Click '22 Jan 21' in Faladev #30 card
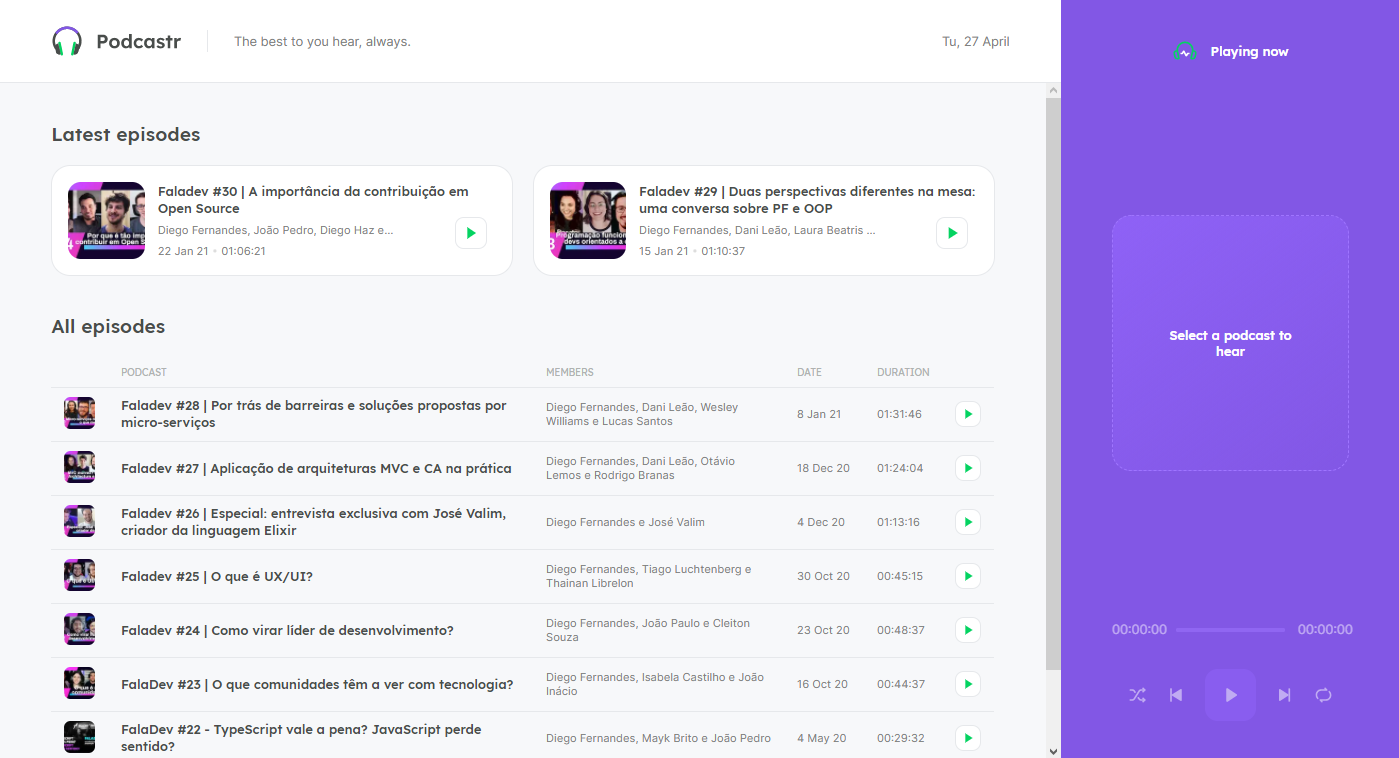Image resolution: width=1399 pixels, height=758 pixels. (183, 251)
